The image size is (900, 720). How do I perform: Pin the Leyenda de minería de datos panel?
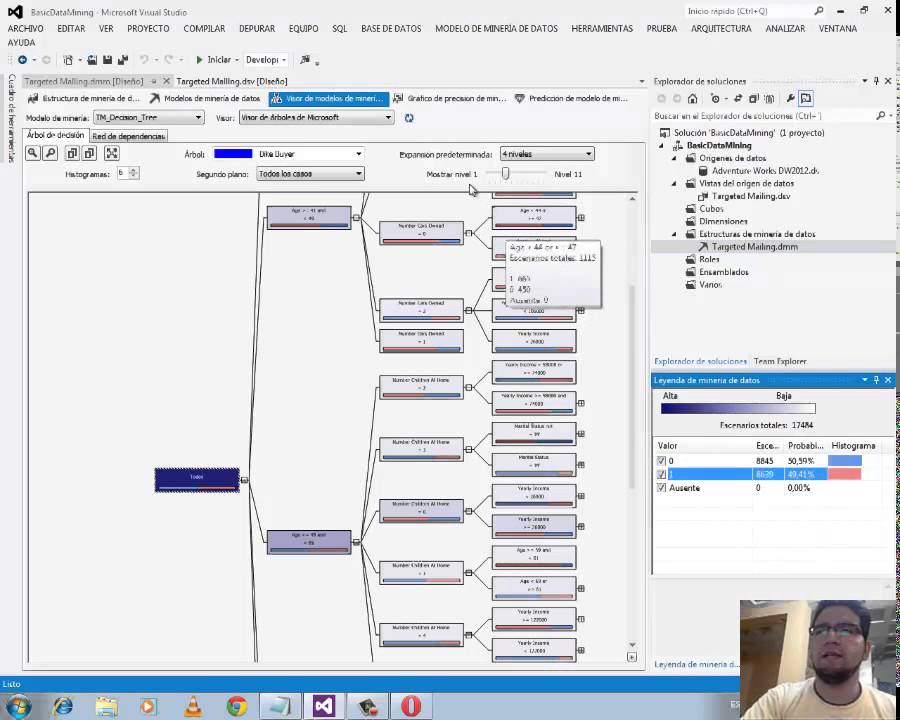tap(876, 380)
